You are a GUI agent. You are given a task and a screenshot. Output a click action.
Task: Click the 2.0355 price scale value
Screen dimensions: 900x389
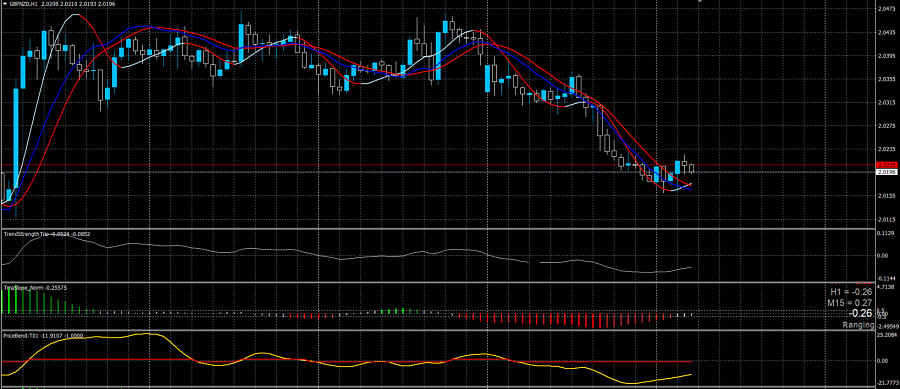tap(886, 79)
